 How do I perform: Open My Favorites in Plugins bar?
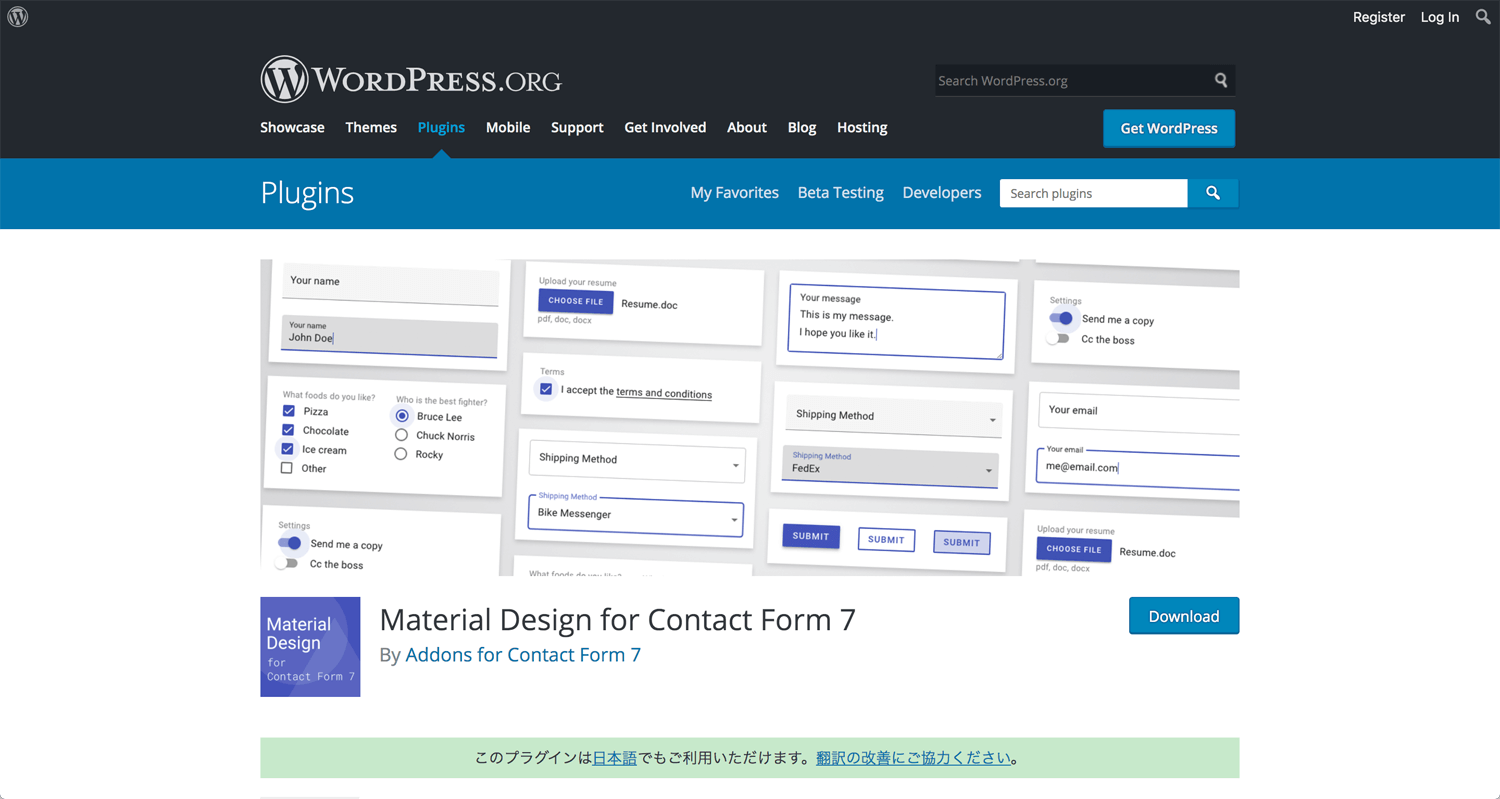click(734, 193)
